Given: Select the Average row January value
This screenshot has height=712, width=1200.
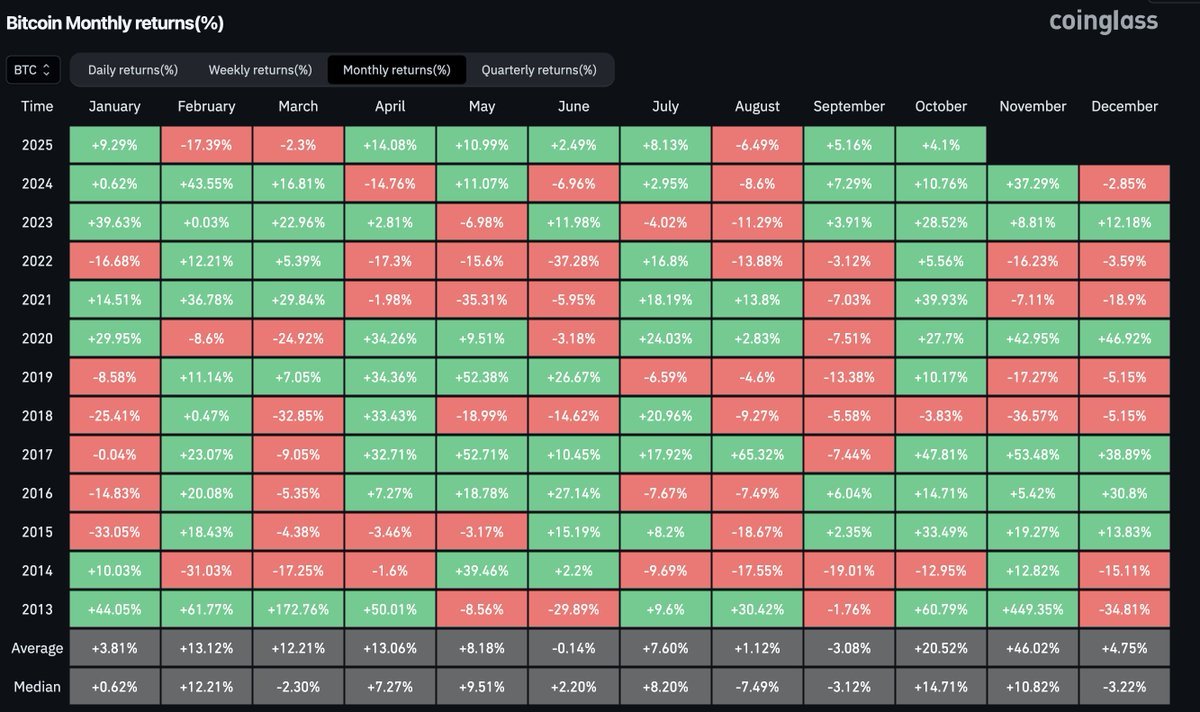Looking at the screenshot, I should [x=114, y=647].
